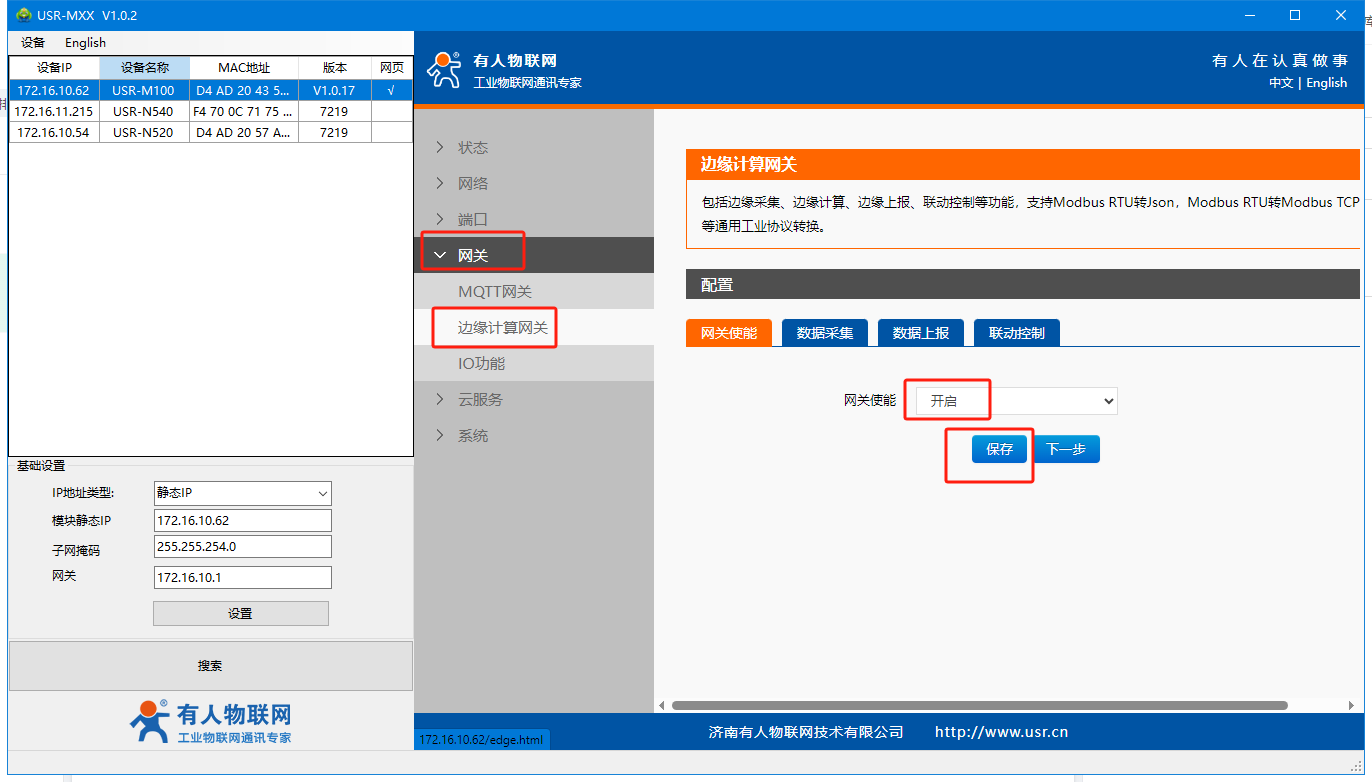This screenshot has width=1372, height=782.
Task: Open the 网关使能 dropdown
Action: click(x=1016, y=401)
